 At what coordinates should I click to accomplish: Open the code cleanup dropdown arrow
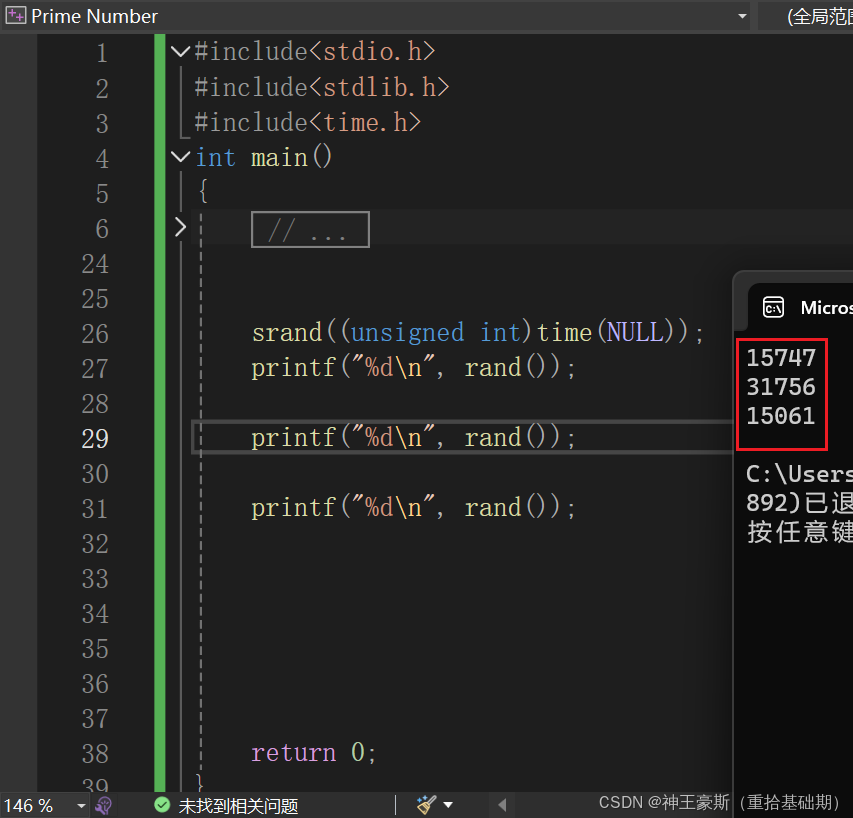pos(448,805)
